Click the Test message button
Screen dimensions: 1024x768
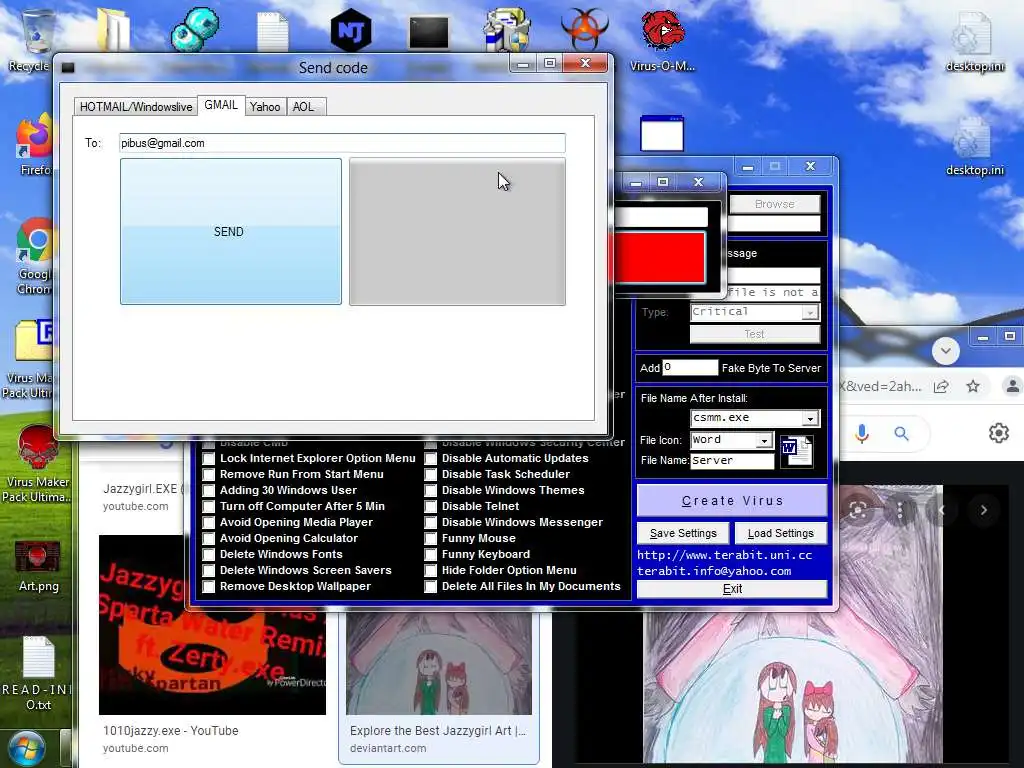[754, 334]
